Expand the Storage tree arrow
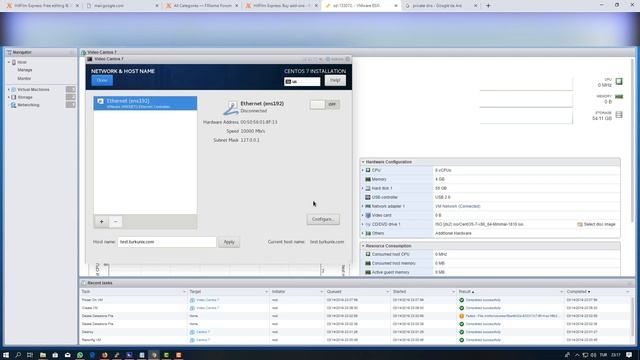640x360 pixels. [x=9, y=97]
